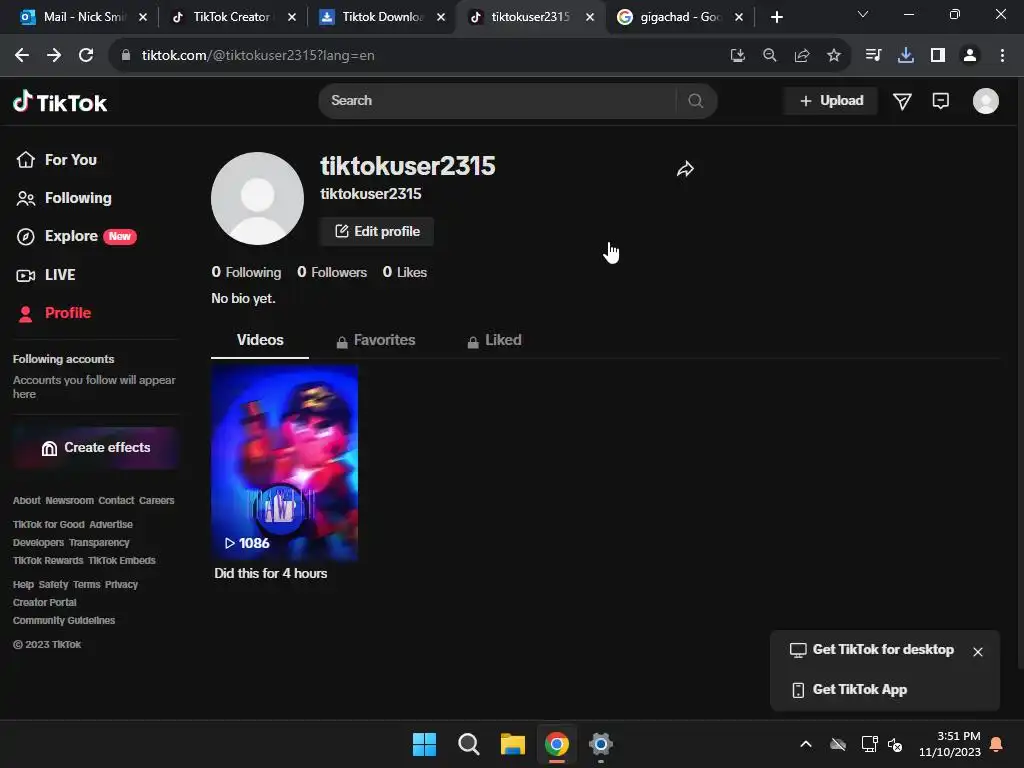
Task: Go back with browser back arrow
Action: point(22,56)
